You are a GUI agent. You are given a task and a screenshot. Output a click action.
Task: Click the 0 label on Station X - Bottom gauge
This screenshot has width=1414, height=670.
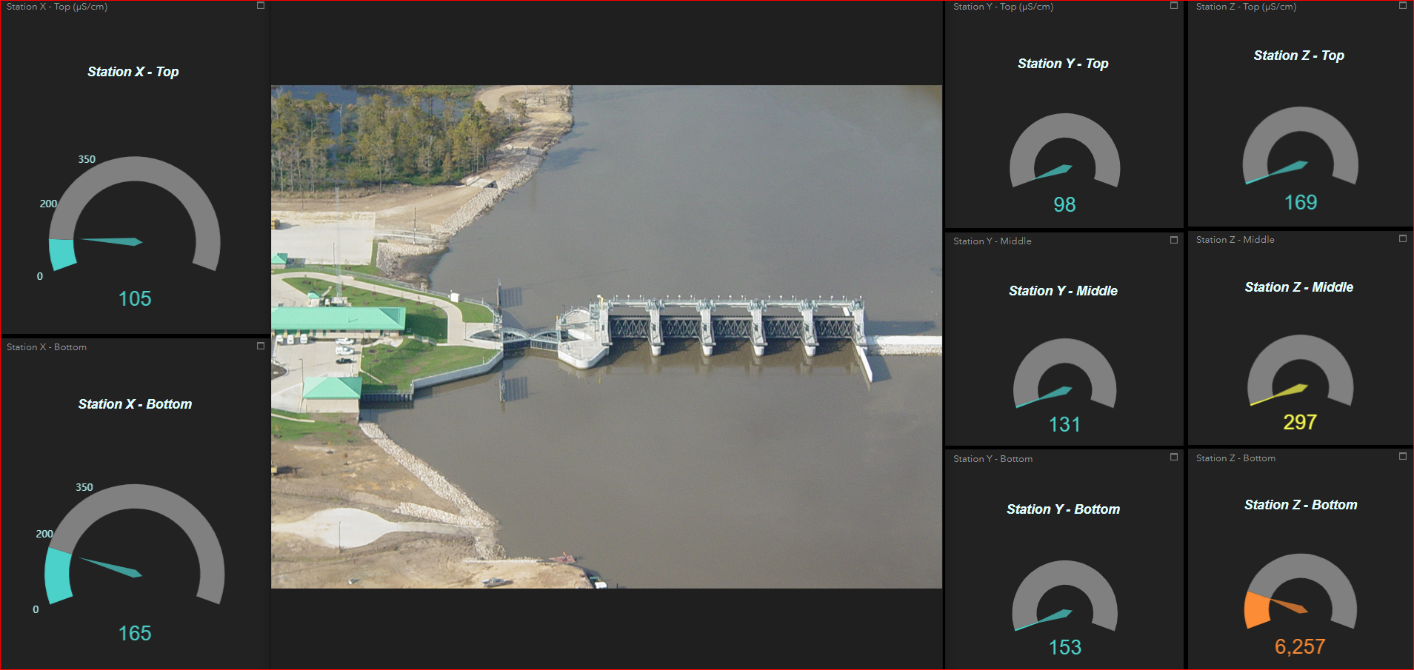coord(36,609)
